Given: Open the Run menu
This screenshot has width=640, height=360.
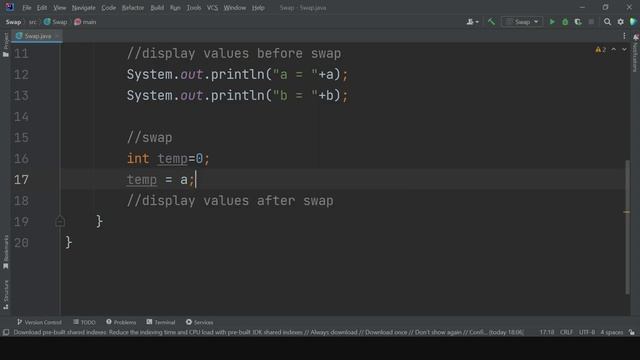Looking at the screenshot, I should coord(175,8).
